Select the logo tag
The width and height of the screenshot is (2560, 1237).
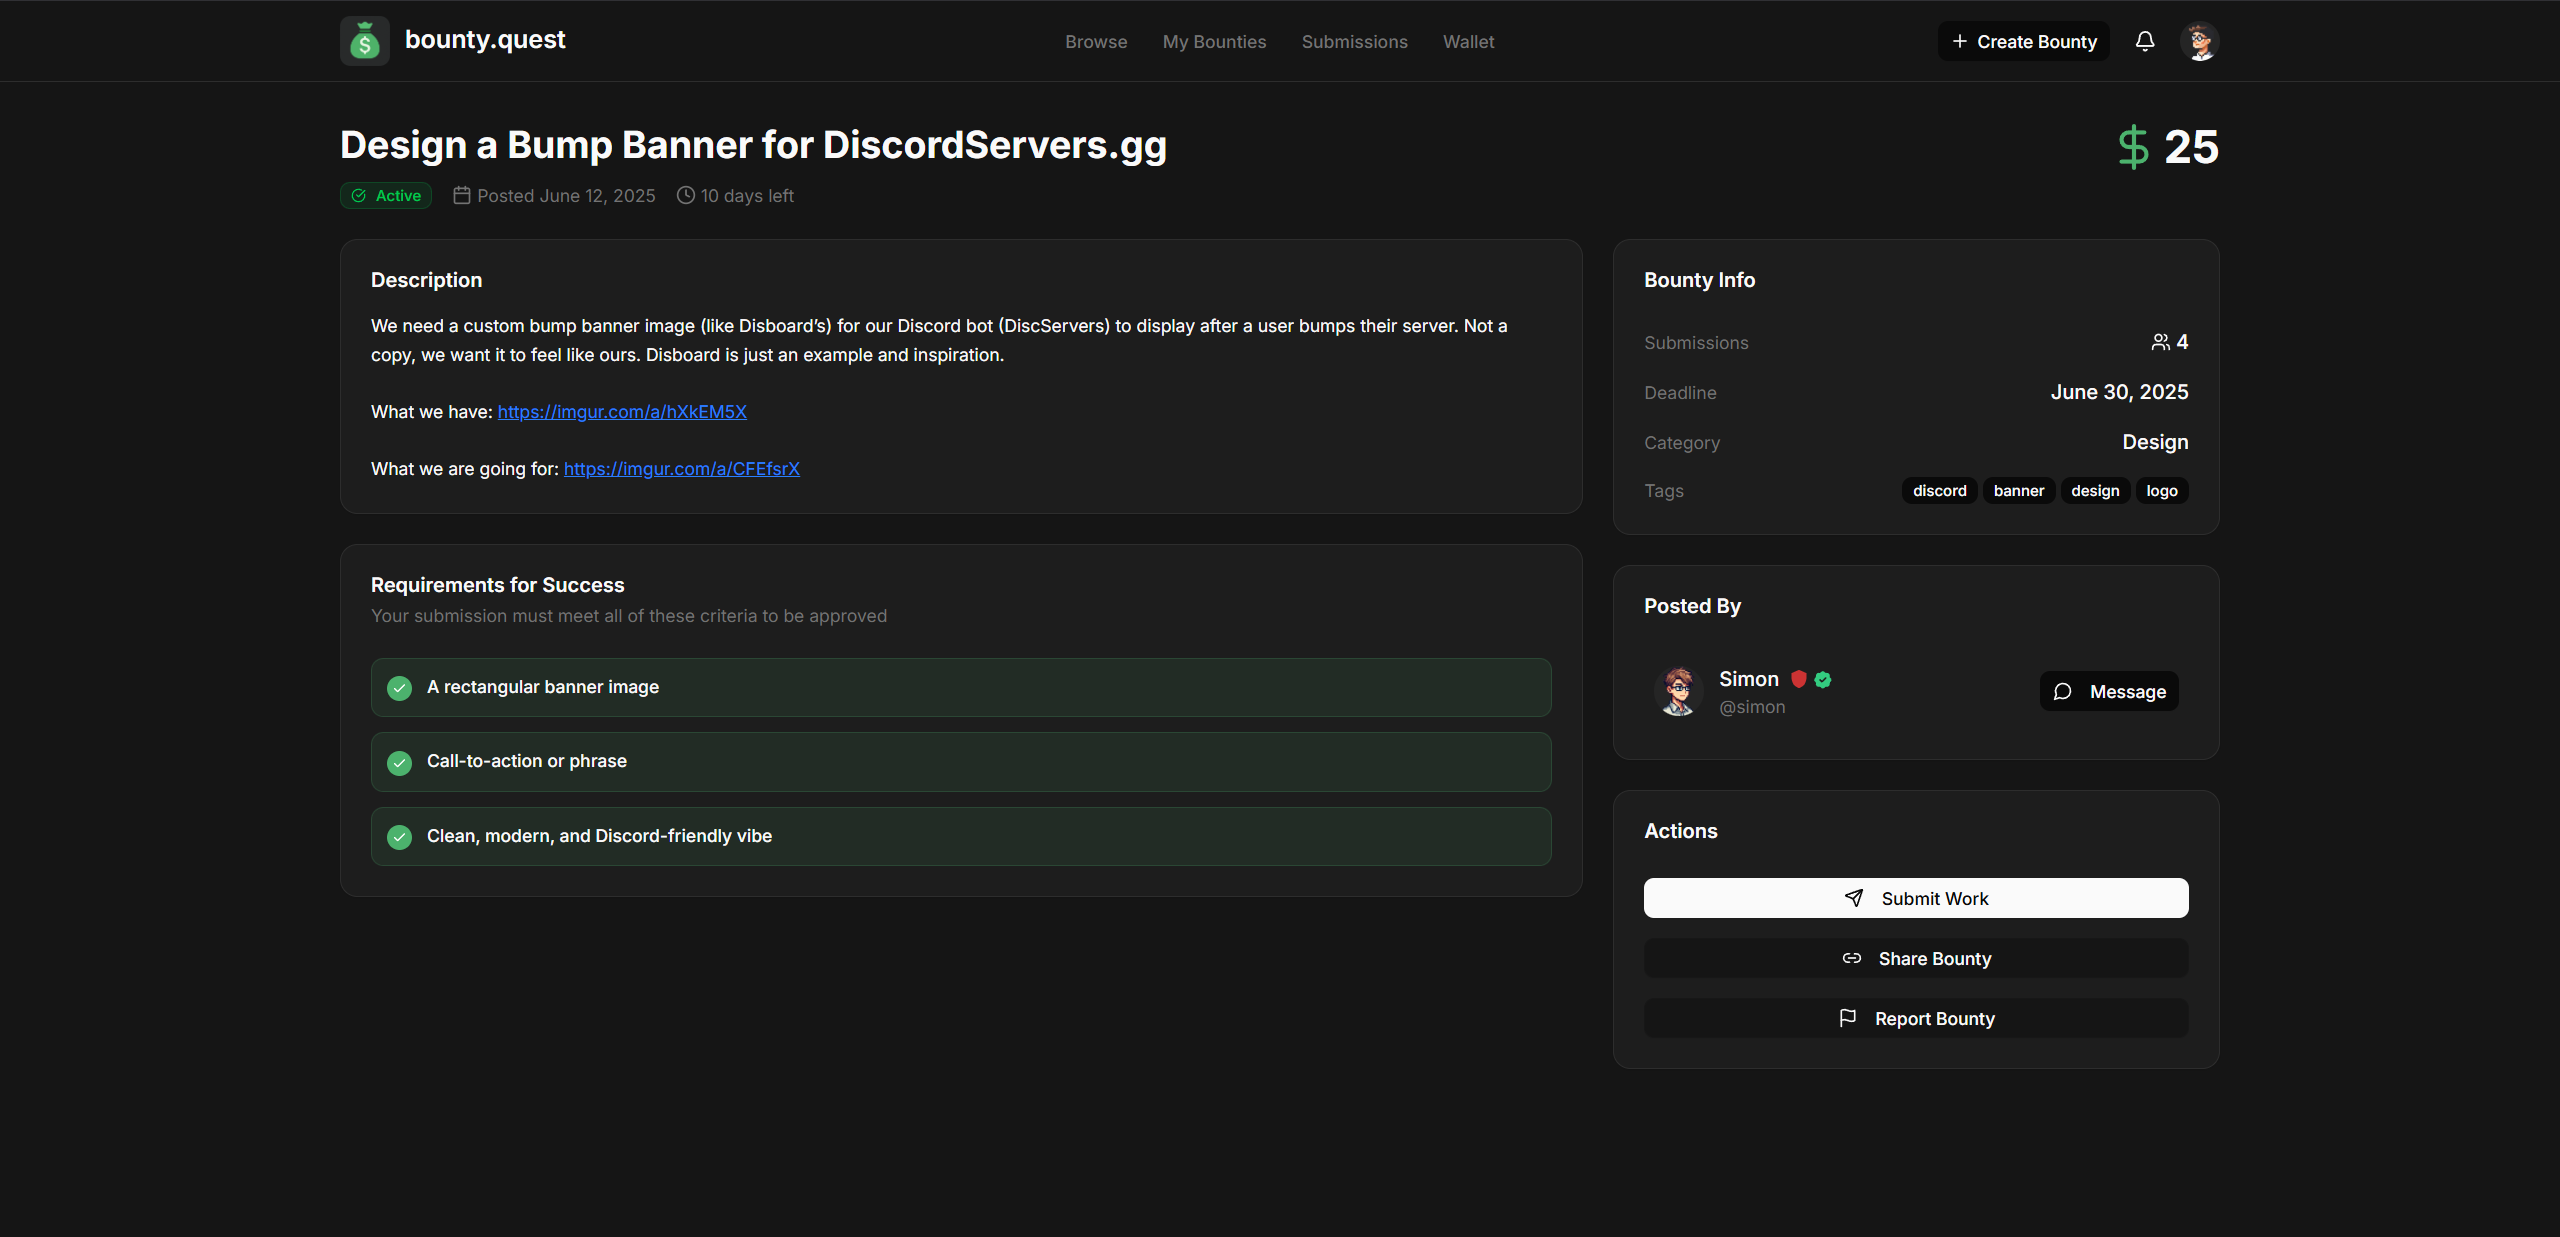2162,490
